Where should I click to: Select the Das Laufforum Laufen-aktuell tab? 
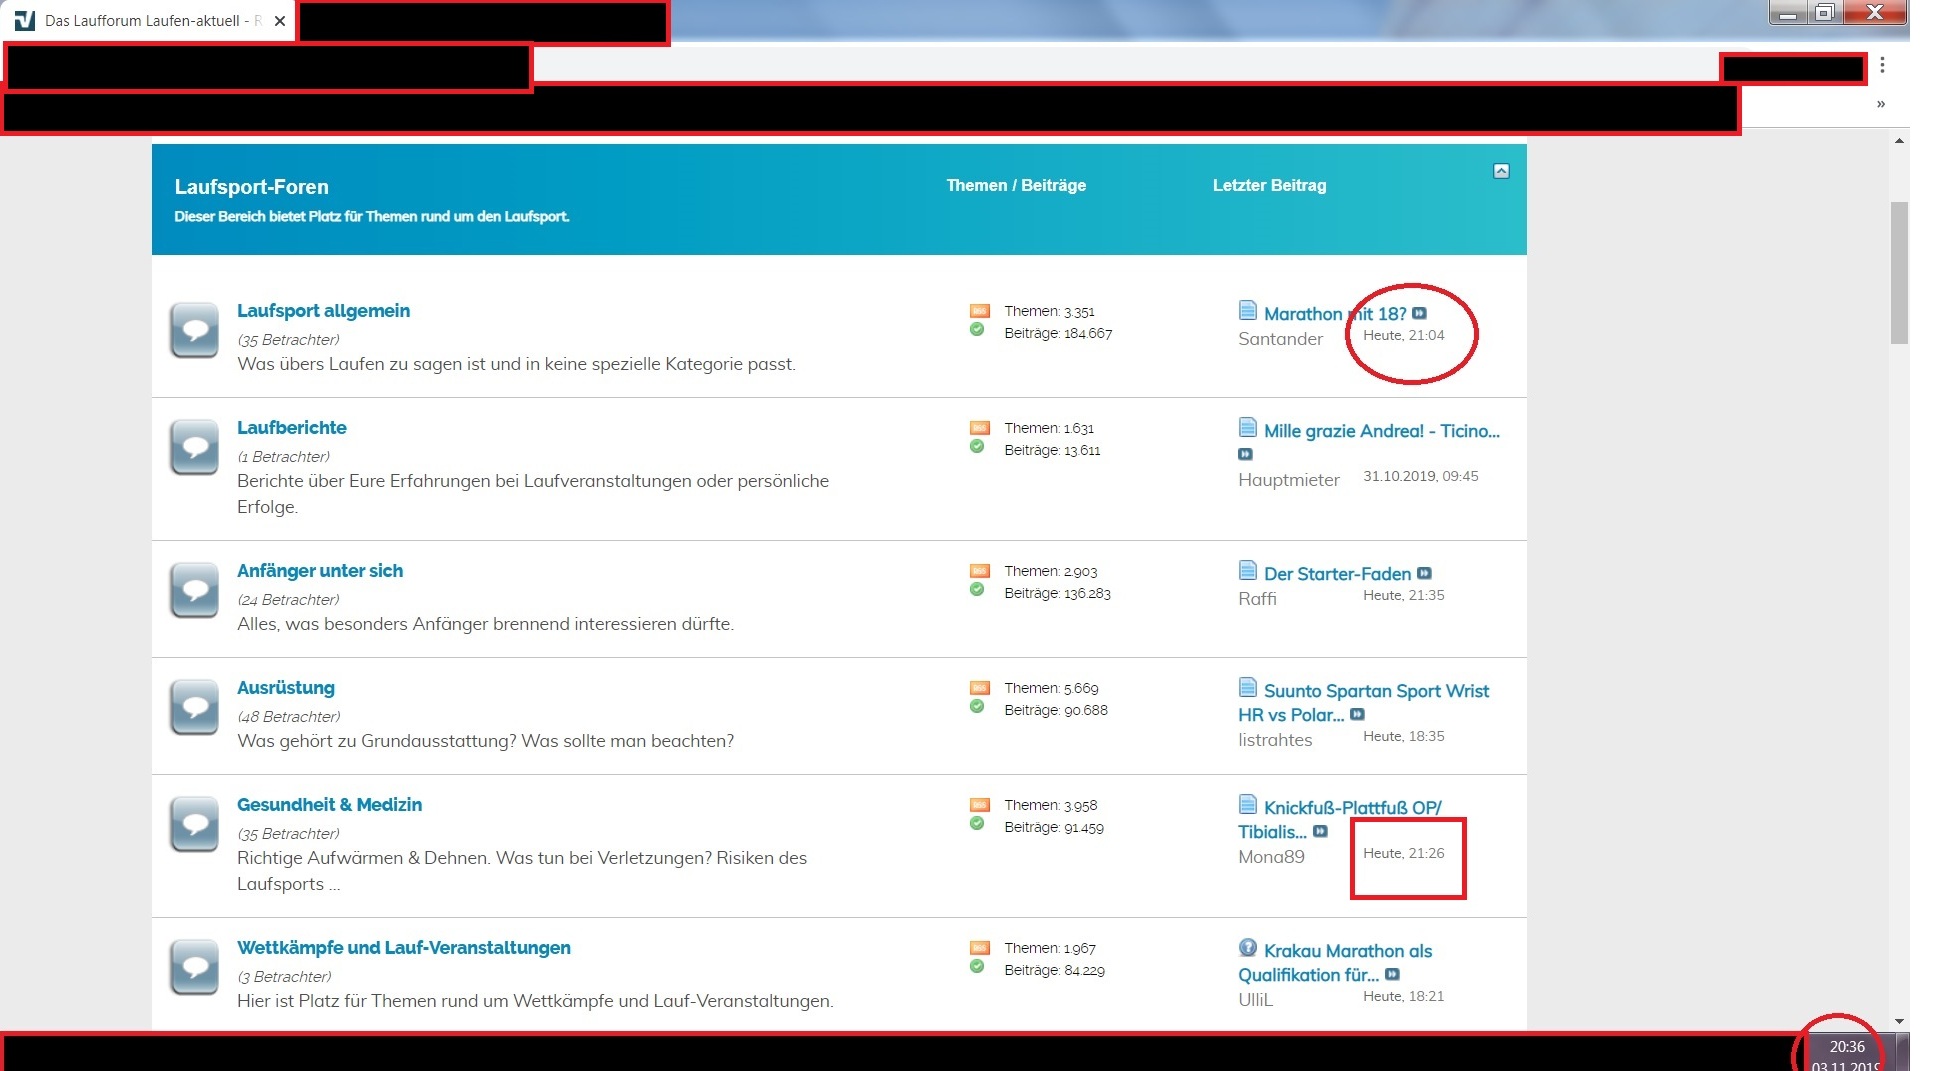coord(140,21)
